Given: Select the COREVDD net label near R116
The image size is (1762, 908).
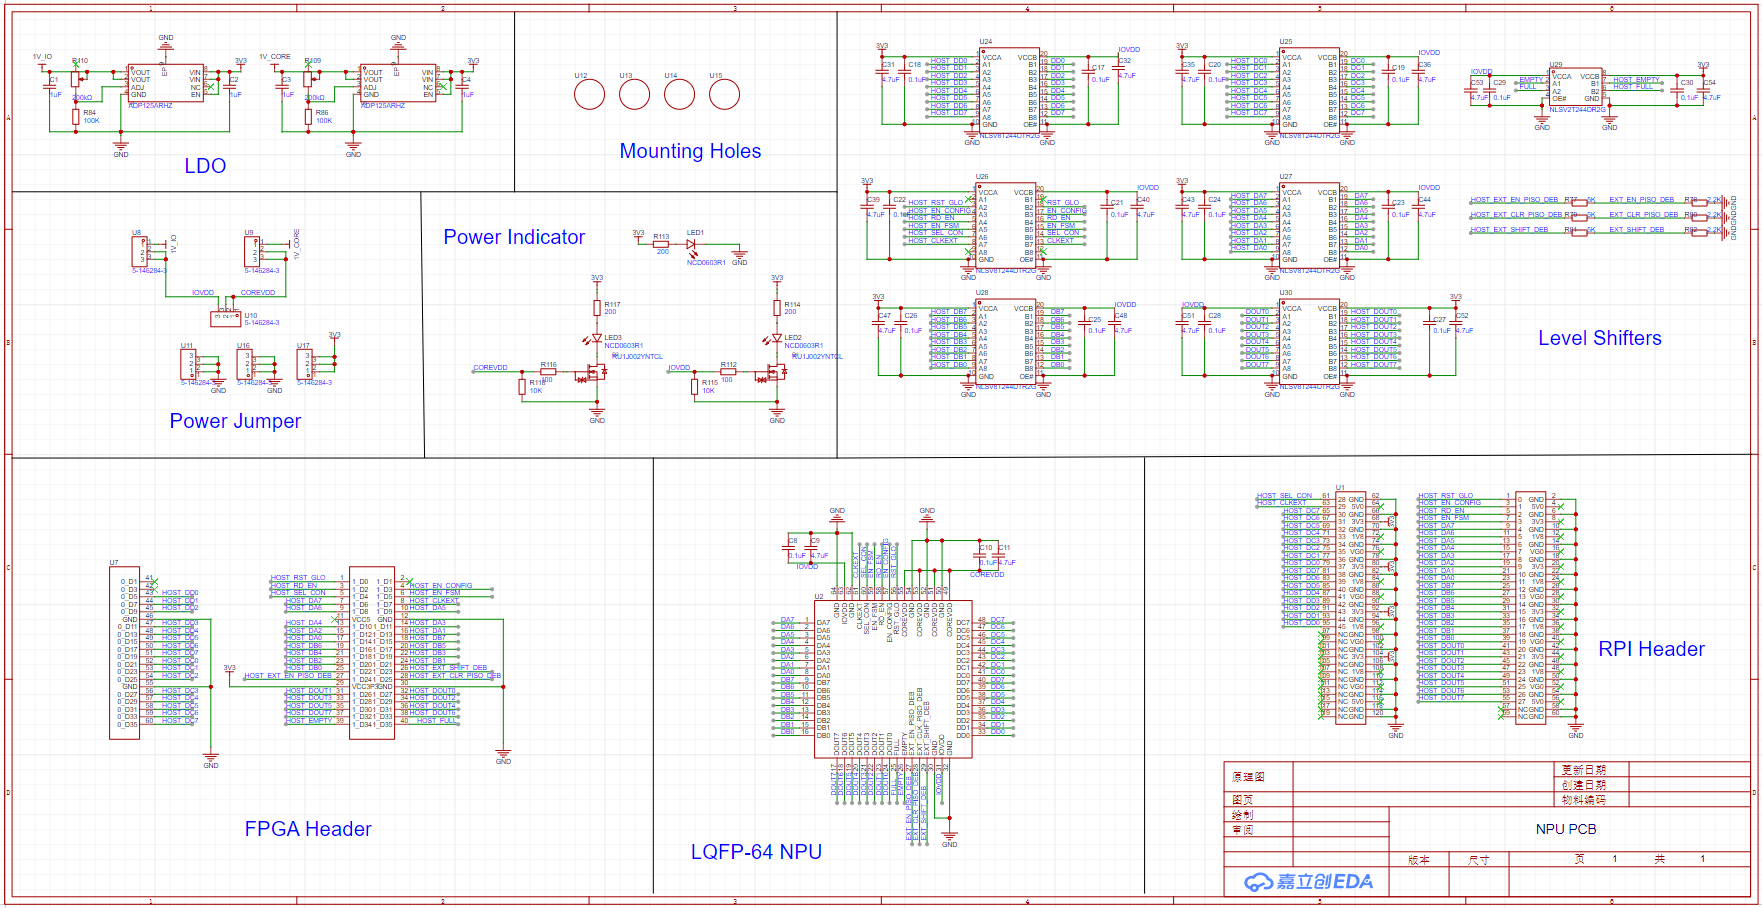Looking at the screenshot, I should point(490,368).
